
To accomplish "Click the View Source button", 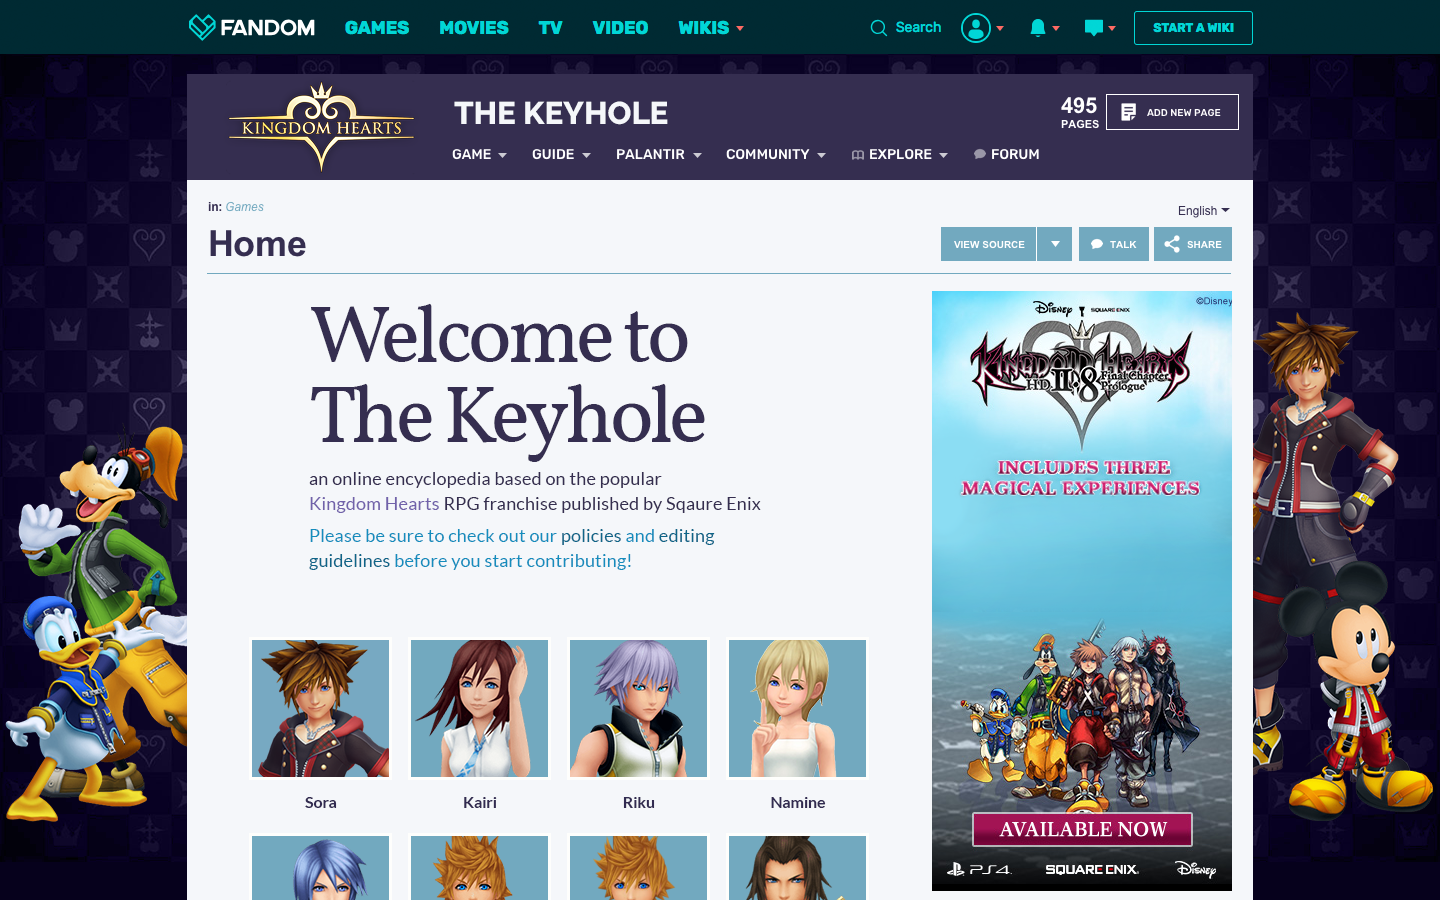I will coord(989,244).
